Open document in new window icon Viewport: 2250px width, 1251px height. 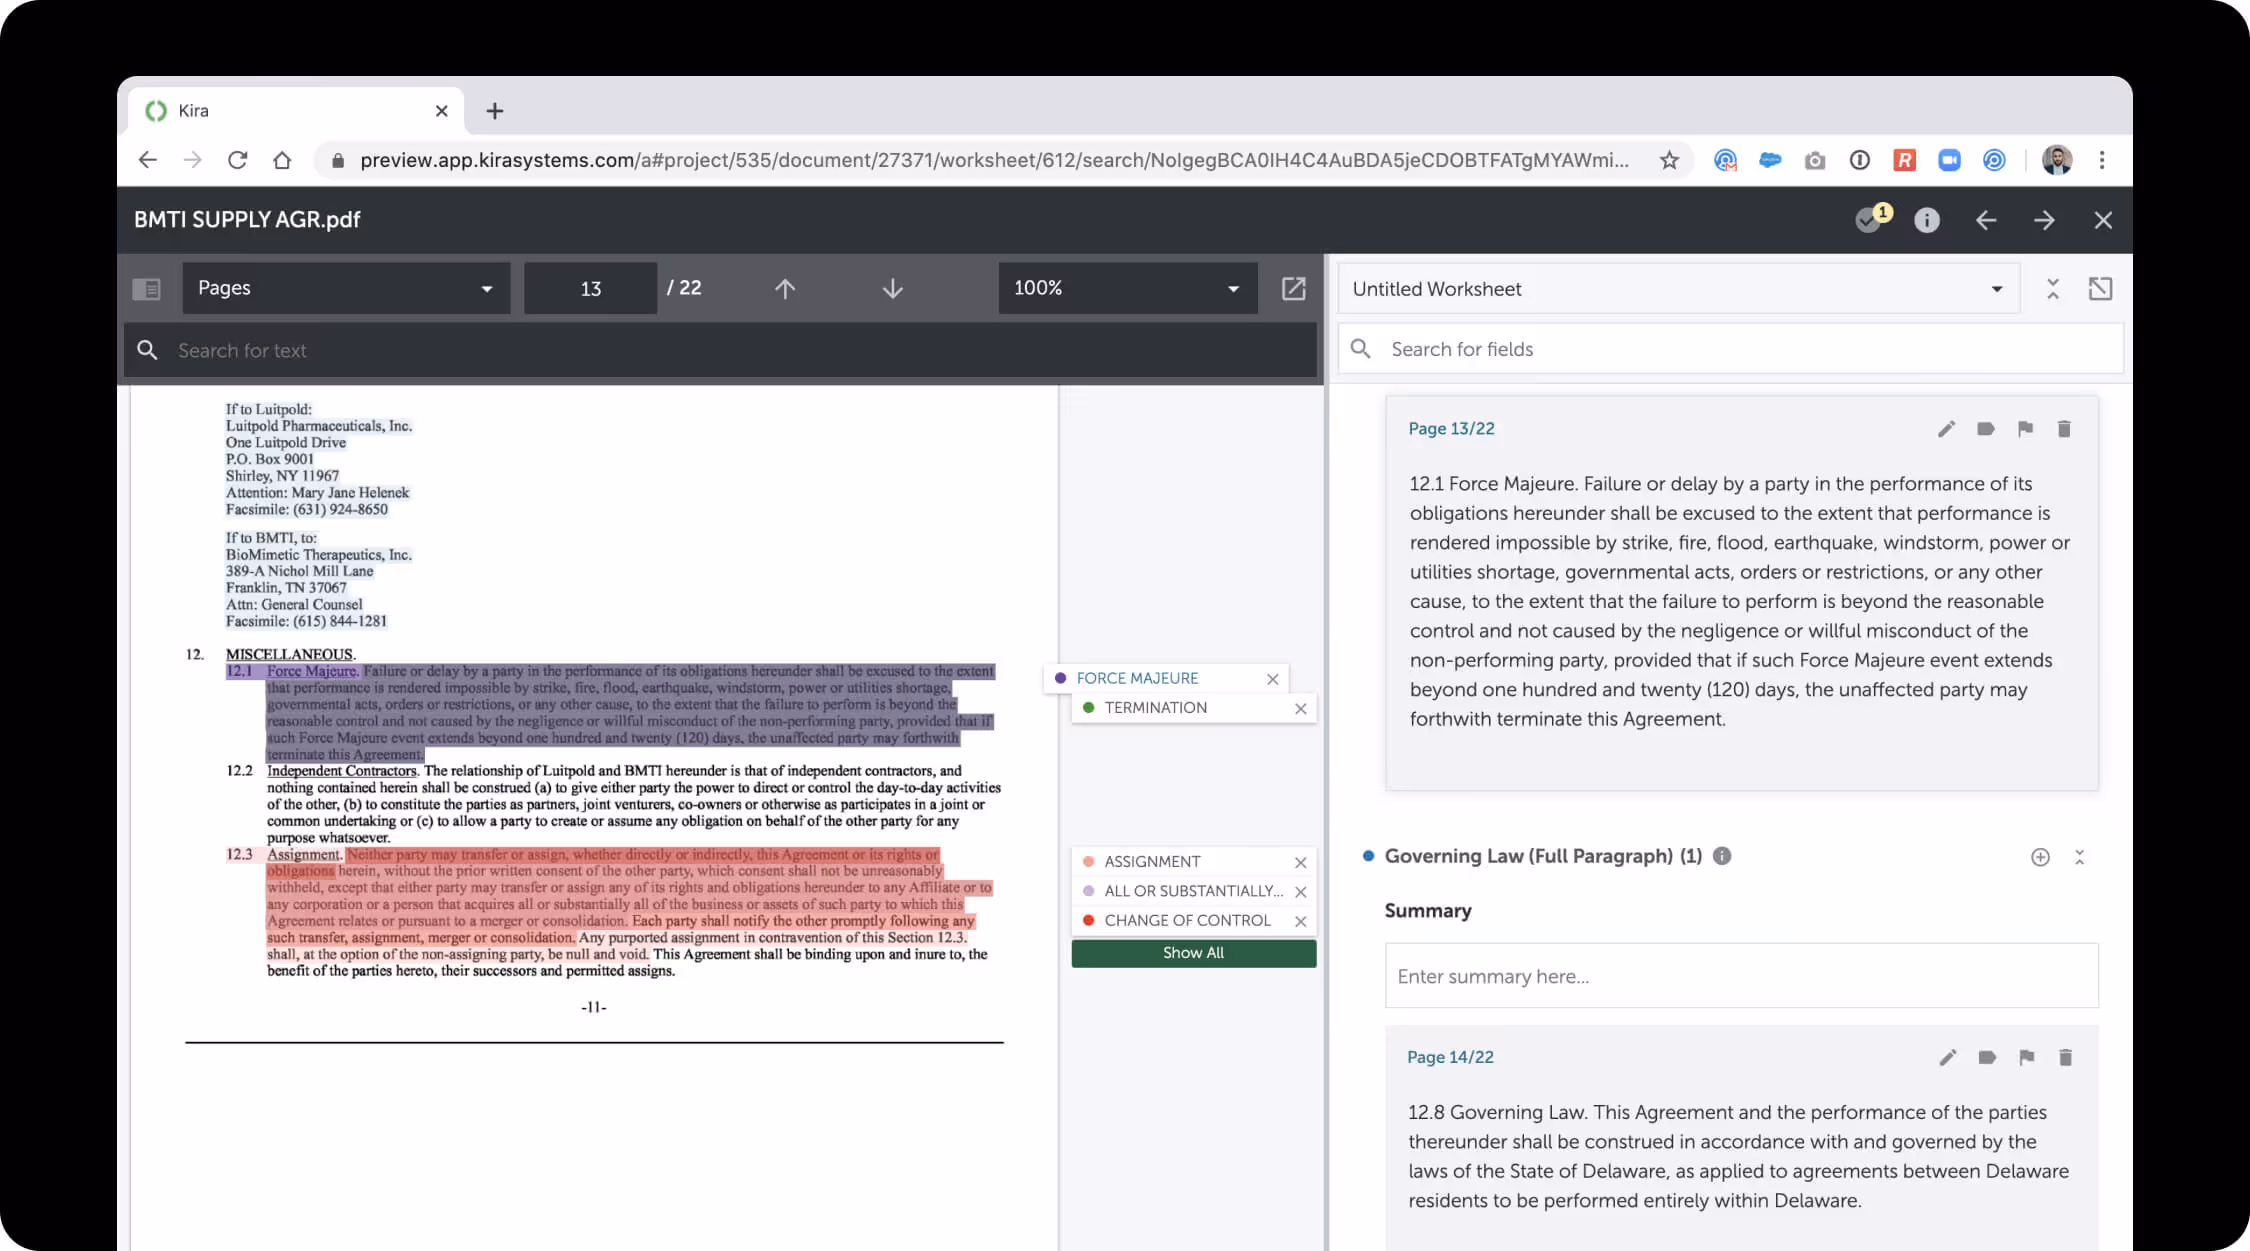click(x=1293, y=289)
